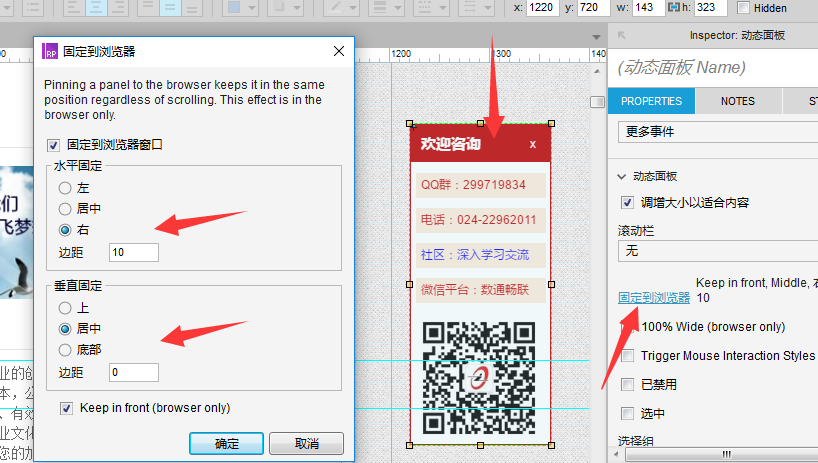818x463 pixels.
Task: Click the width field
Action: [647, 7]
